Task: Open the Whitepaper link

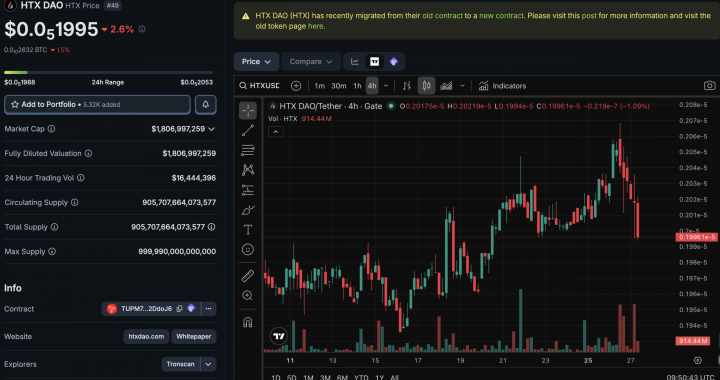Action: [x=194, y=336]
